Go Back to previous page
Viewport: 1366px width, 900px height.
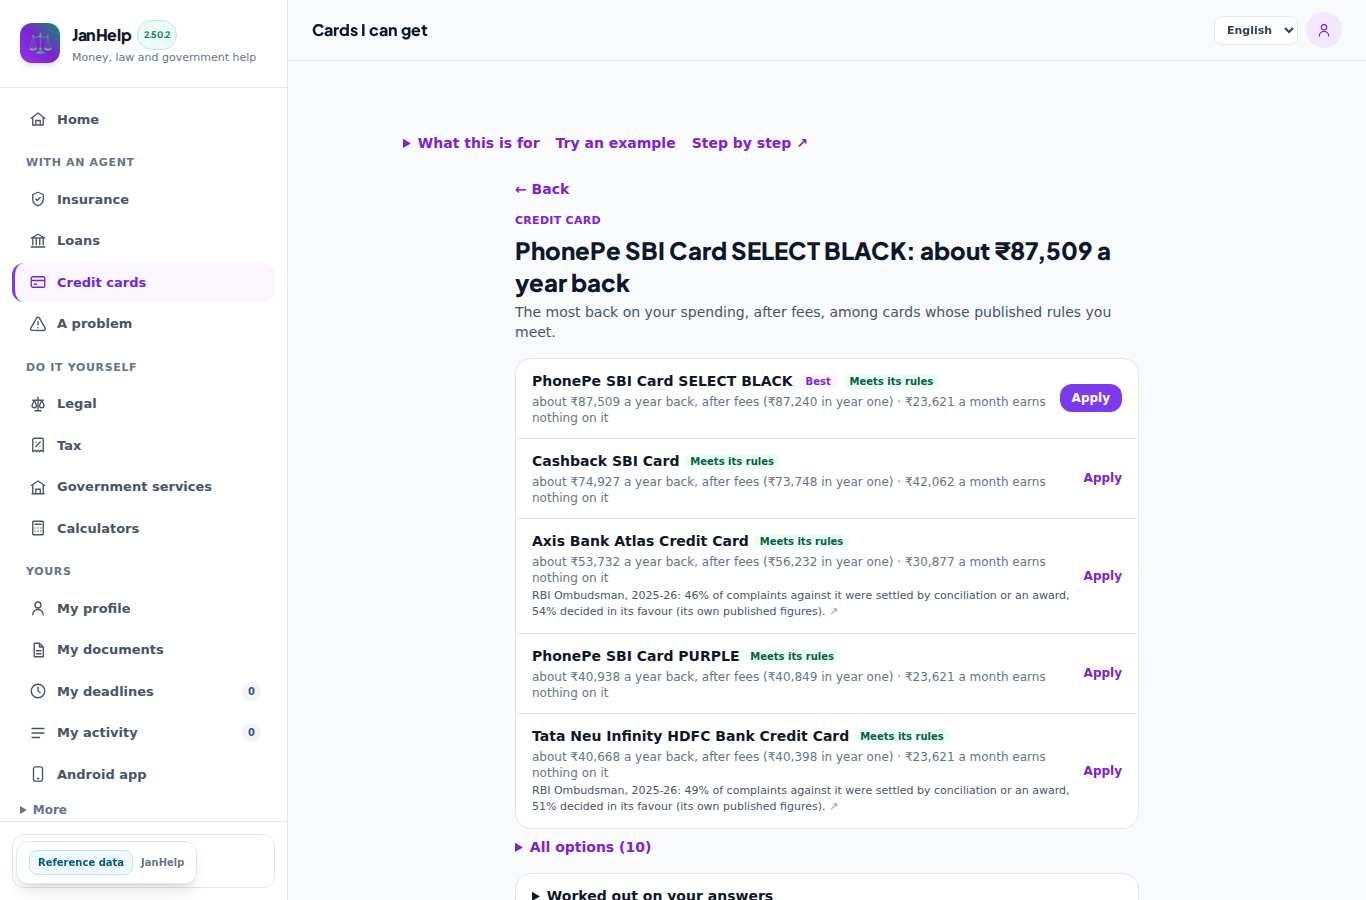coord(542,189)
